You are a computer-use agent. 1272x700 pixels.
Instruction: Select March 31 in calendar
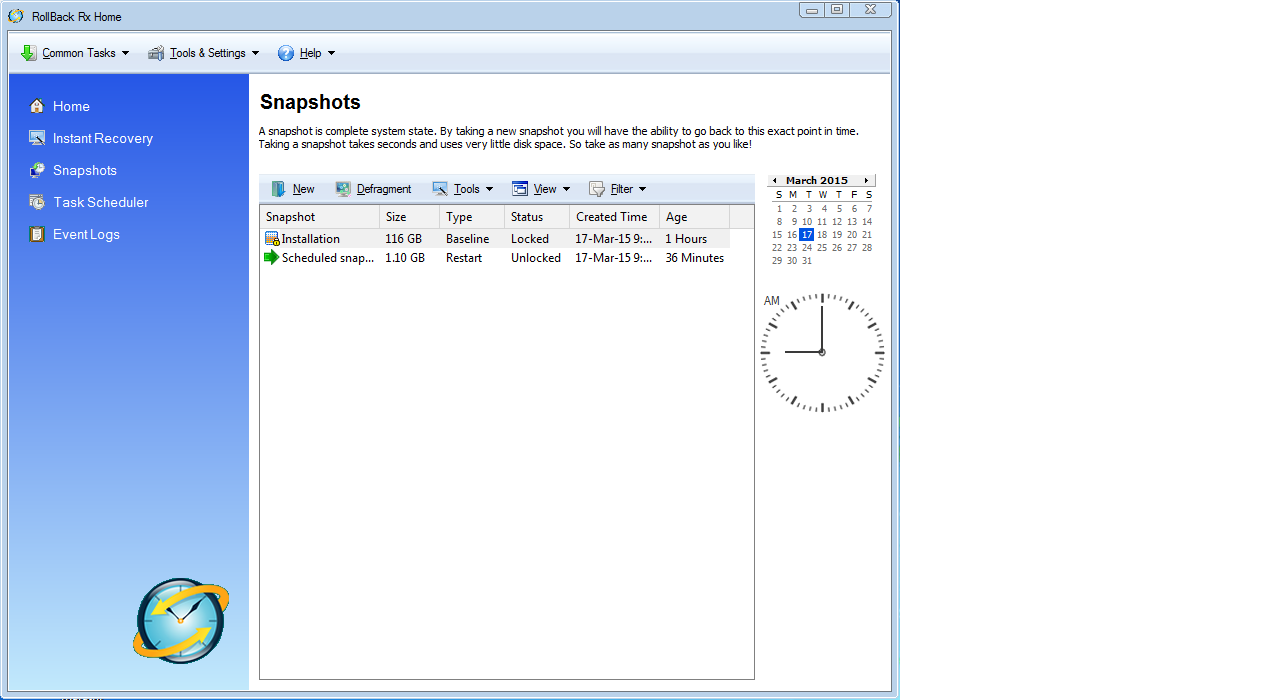tap(807, 261)
